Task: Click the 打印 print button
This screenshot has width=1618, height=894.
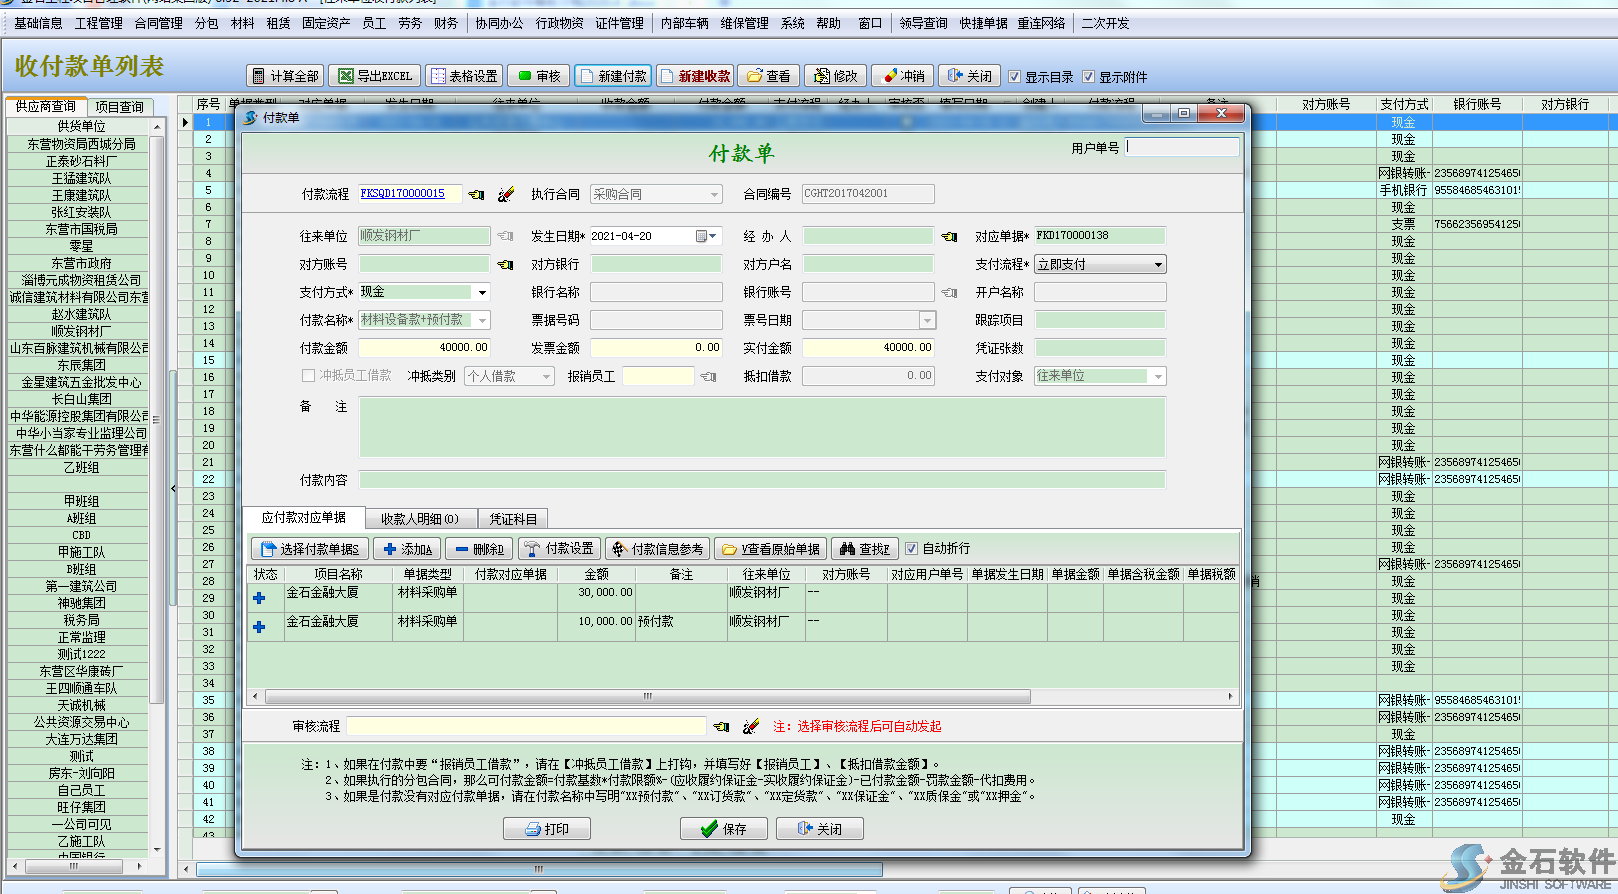Action: (x=547, y=829)
